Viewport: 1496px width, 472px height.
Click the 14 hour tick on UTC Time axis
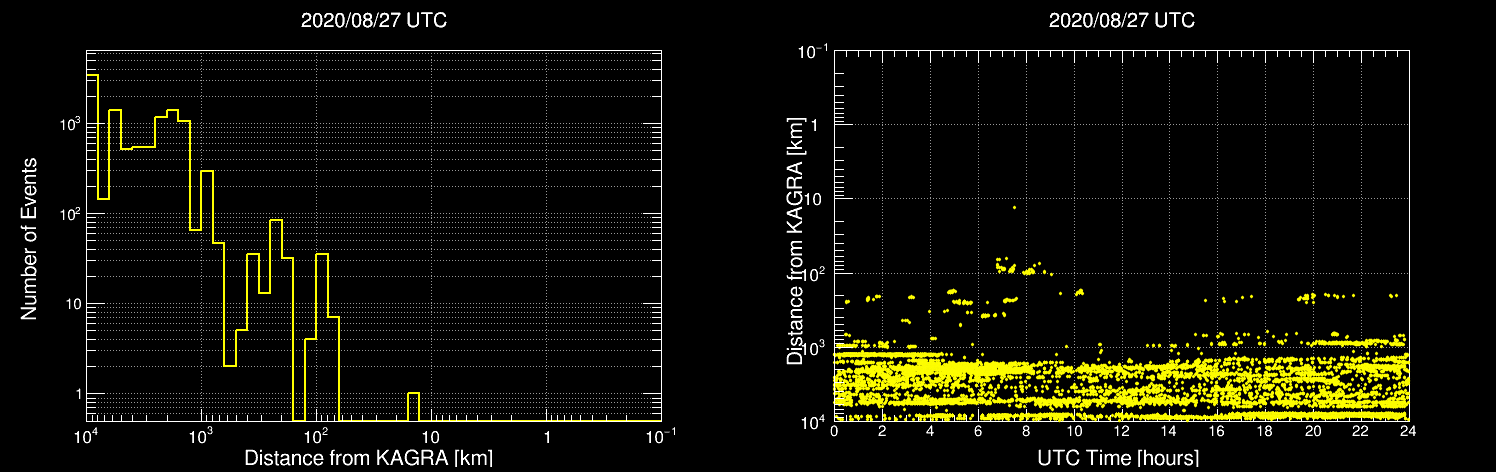click(1169, 431)
